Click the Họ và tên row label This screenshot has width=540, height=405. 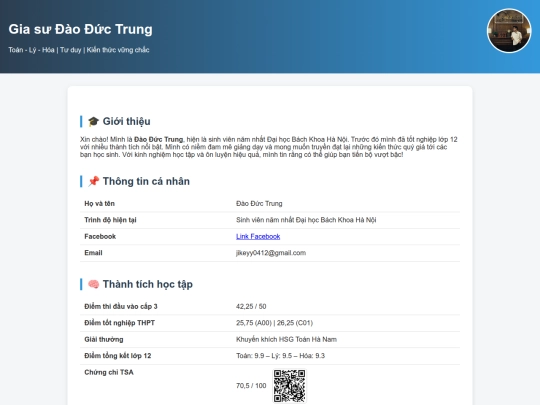click(x=100, y=204)
